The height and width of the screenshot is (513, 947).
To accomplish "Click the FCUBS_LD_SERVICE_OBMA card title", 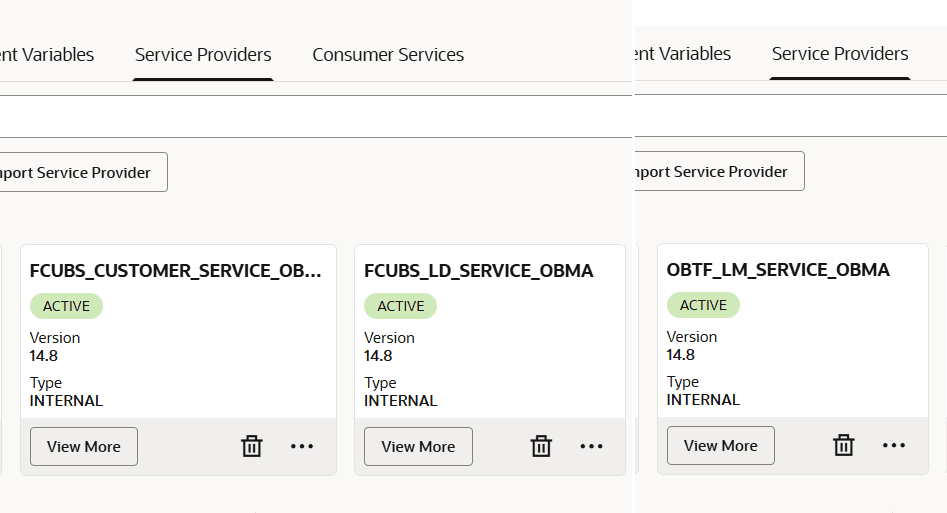I will (479, 271).
